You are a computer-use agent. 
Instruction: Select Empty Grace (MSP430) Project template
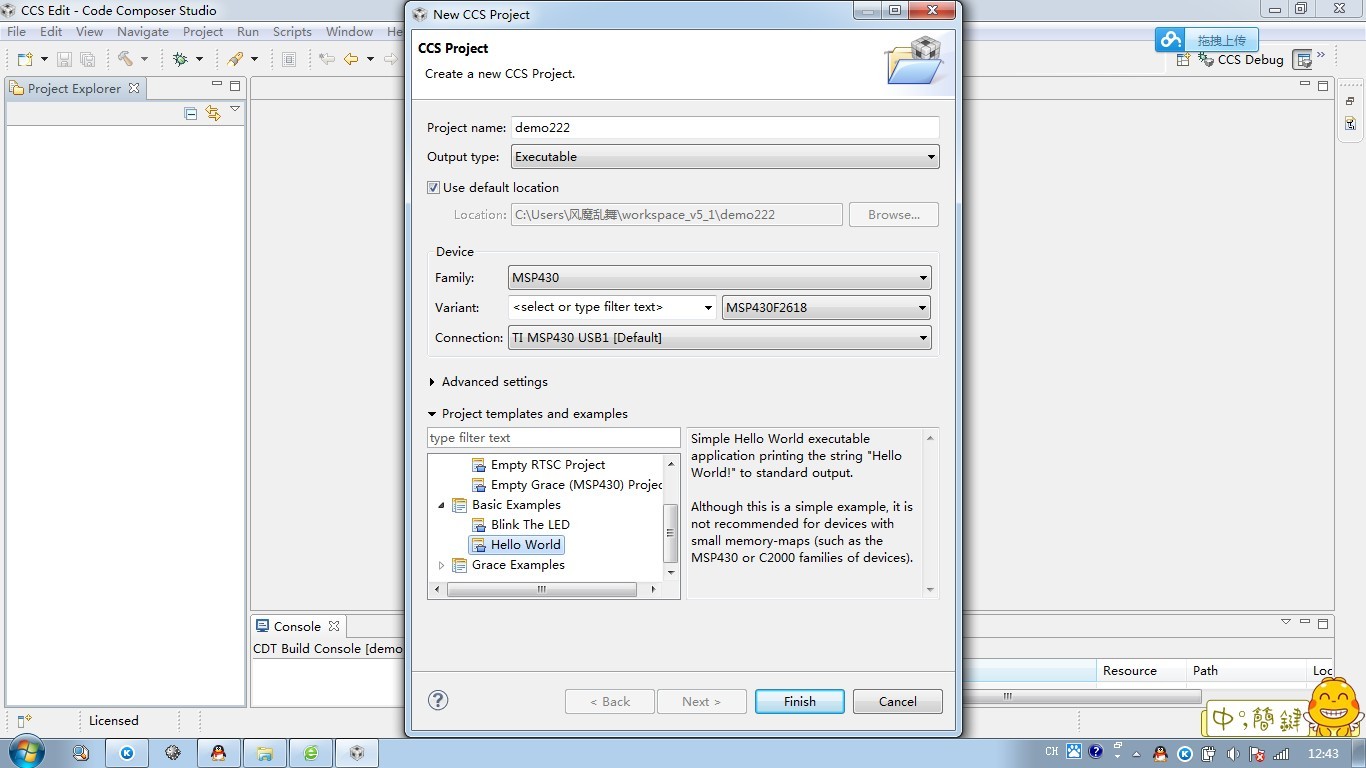[x=567, y=485]
